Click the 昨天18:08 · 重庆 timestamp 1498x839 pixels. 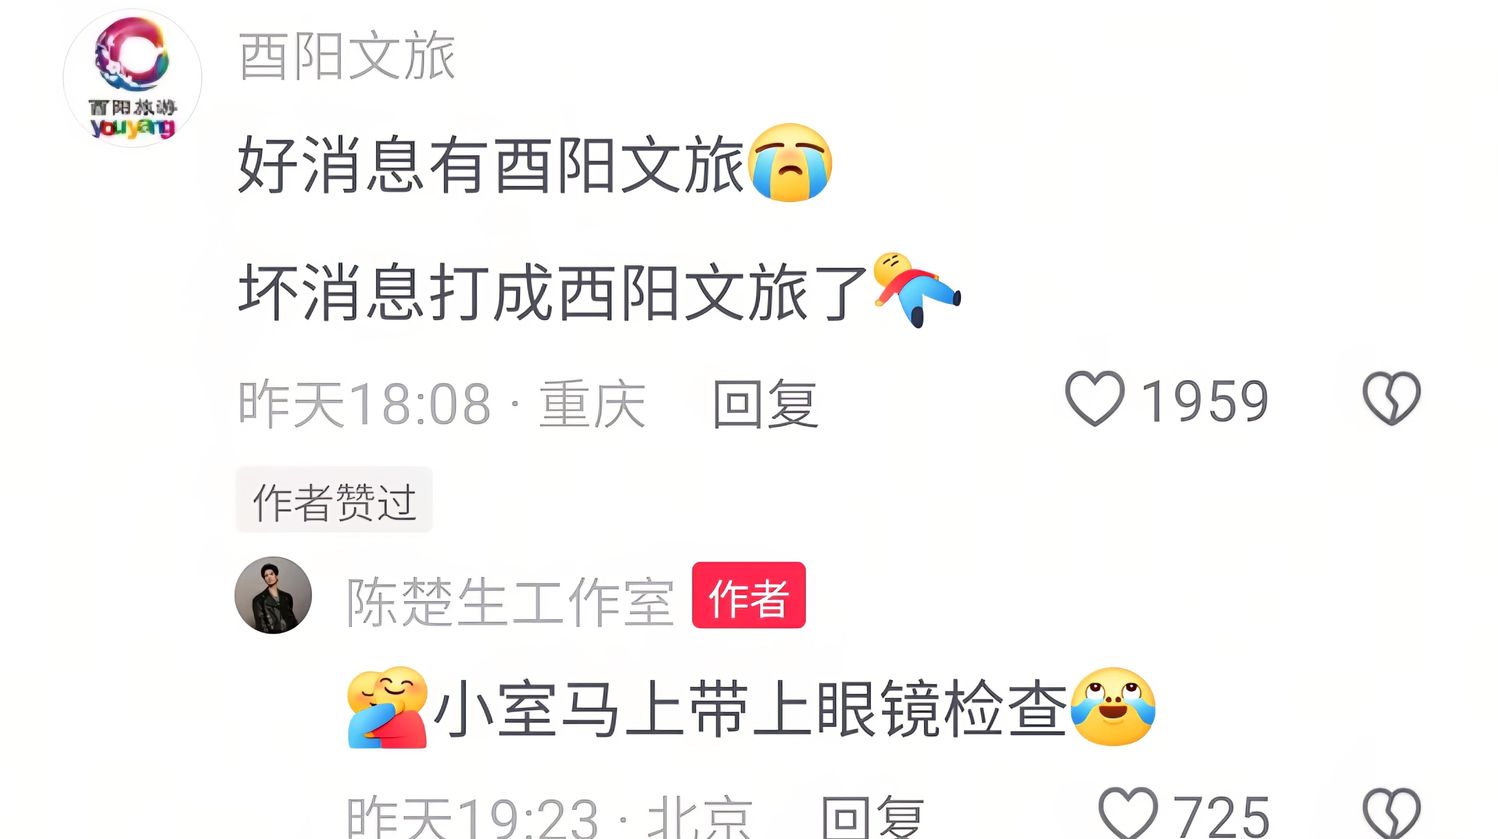(x=442, y=404)
